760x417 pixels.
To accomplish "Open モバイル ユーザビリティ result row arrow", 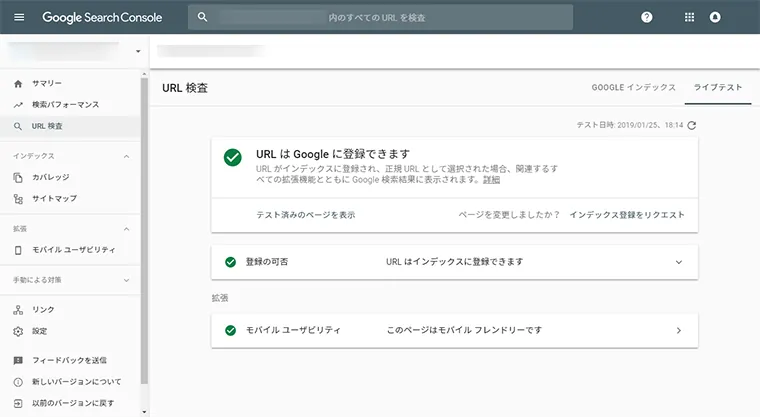I will tap(679, 331).
